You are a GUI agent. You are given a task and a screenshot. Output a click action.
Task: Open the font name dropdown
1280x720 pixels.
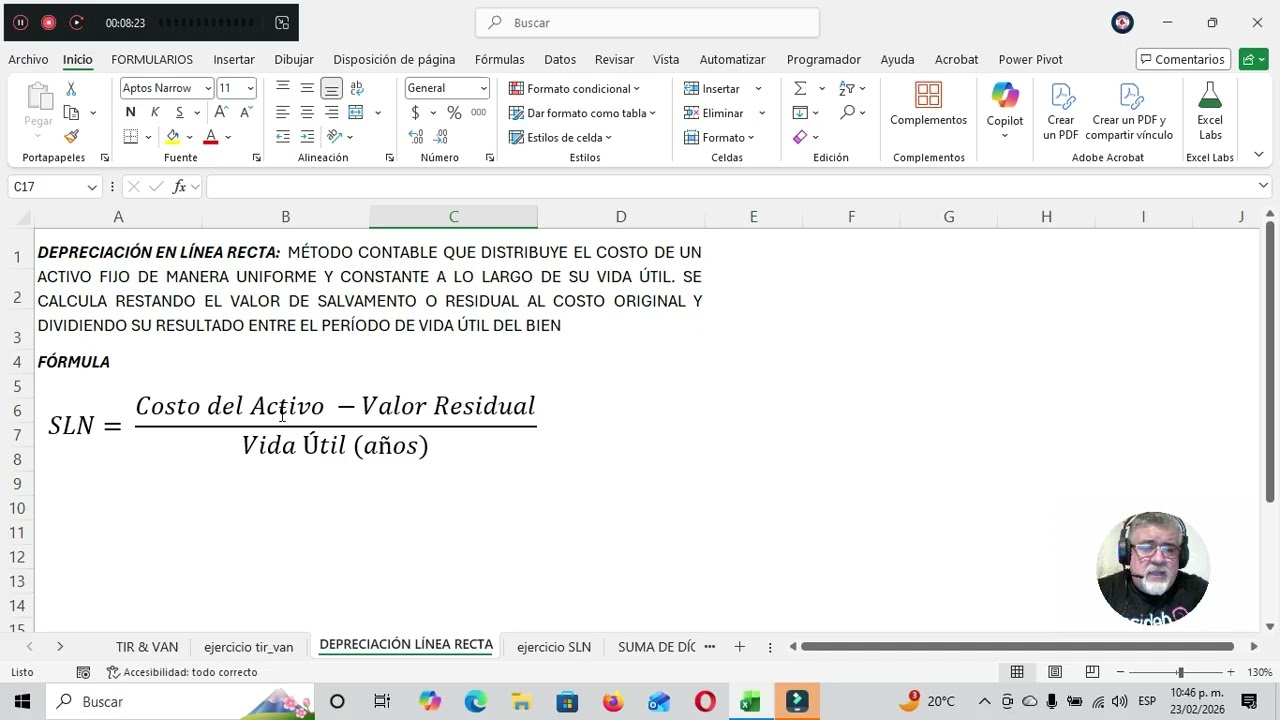click(208, 88)
